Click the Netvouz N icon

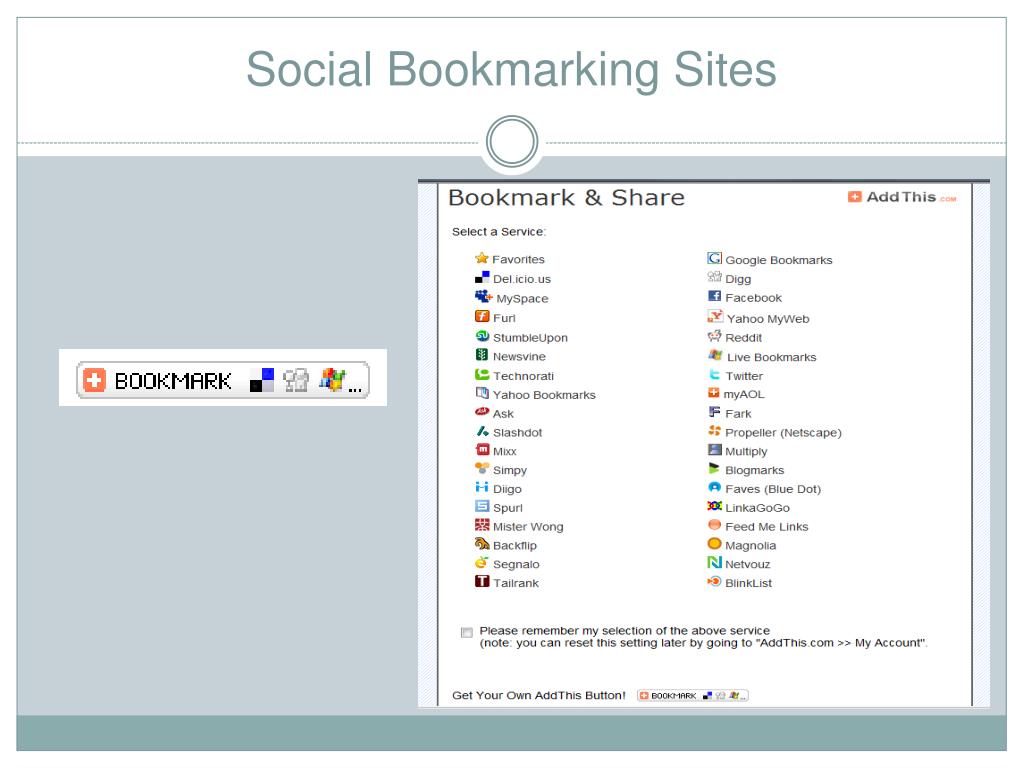(714, 562)
